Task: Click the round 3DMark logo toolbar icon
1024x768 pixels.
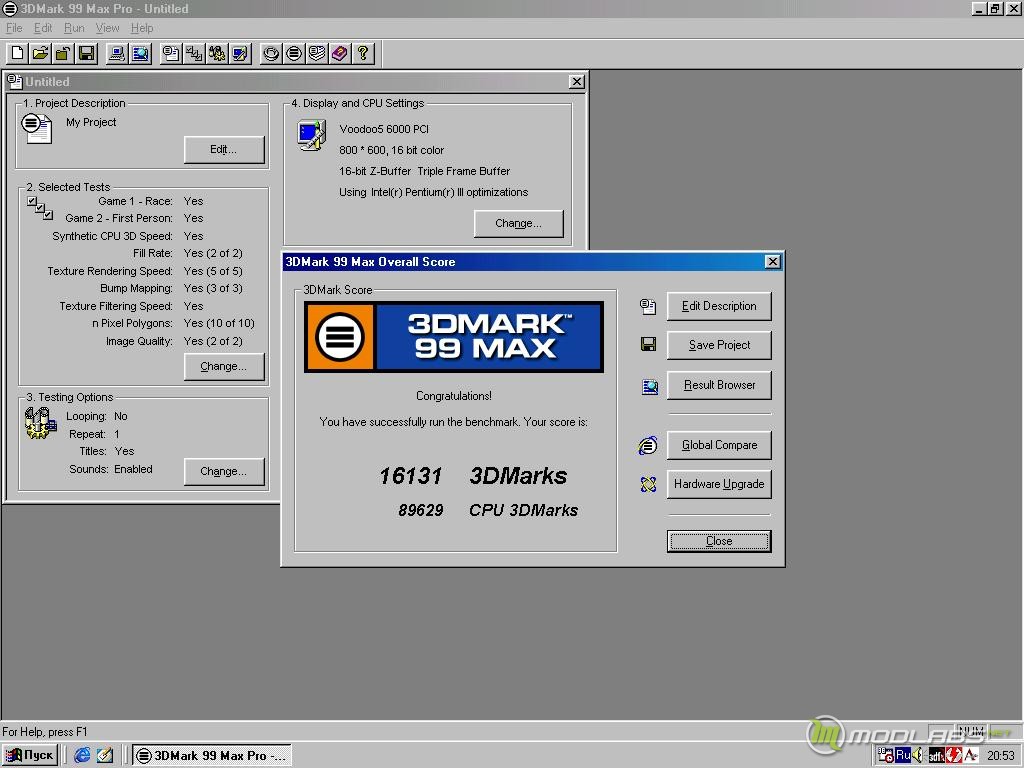Action: [x=294, y=54]
